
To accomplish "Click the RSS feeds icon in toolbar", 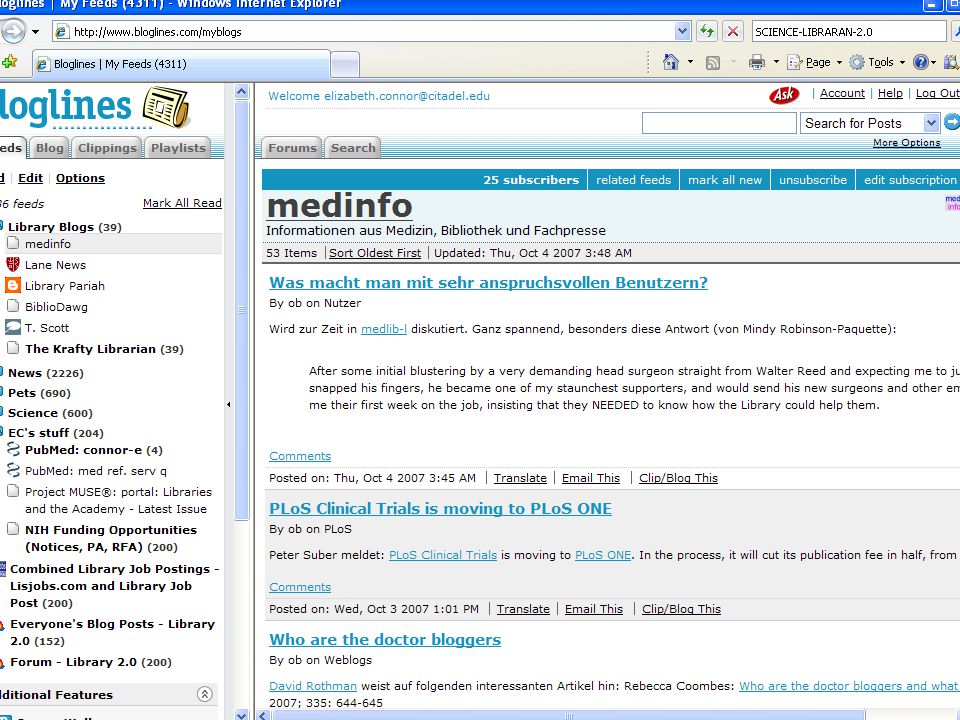I will click(713, 62).
